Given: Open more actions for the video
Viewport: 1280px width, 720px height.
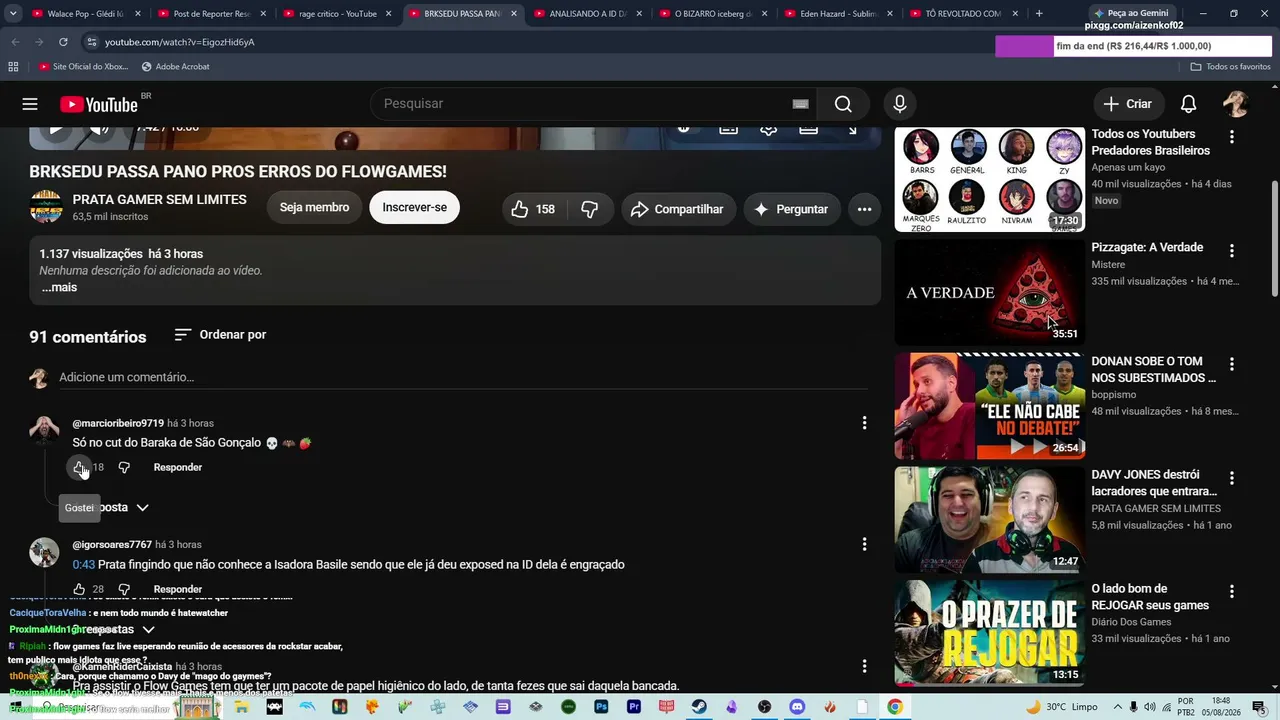Looking at the screenshot, I should pyautogui.click(x=864, y=209).
